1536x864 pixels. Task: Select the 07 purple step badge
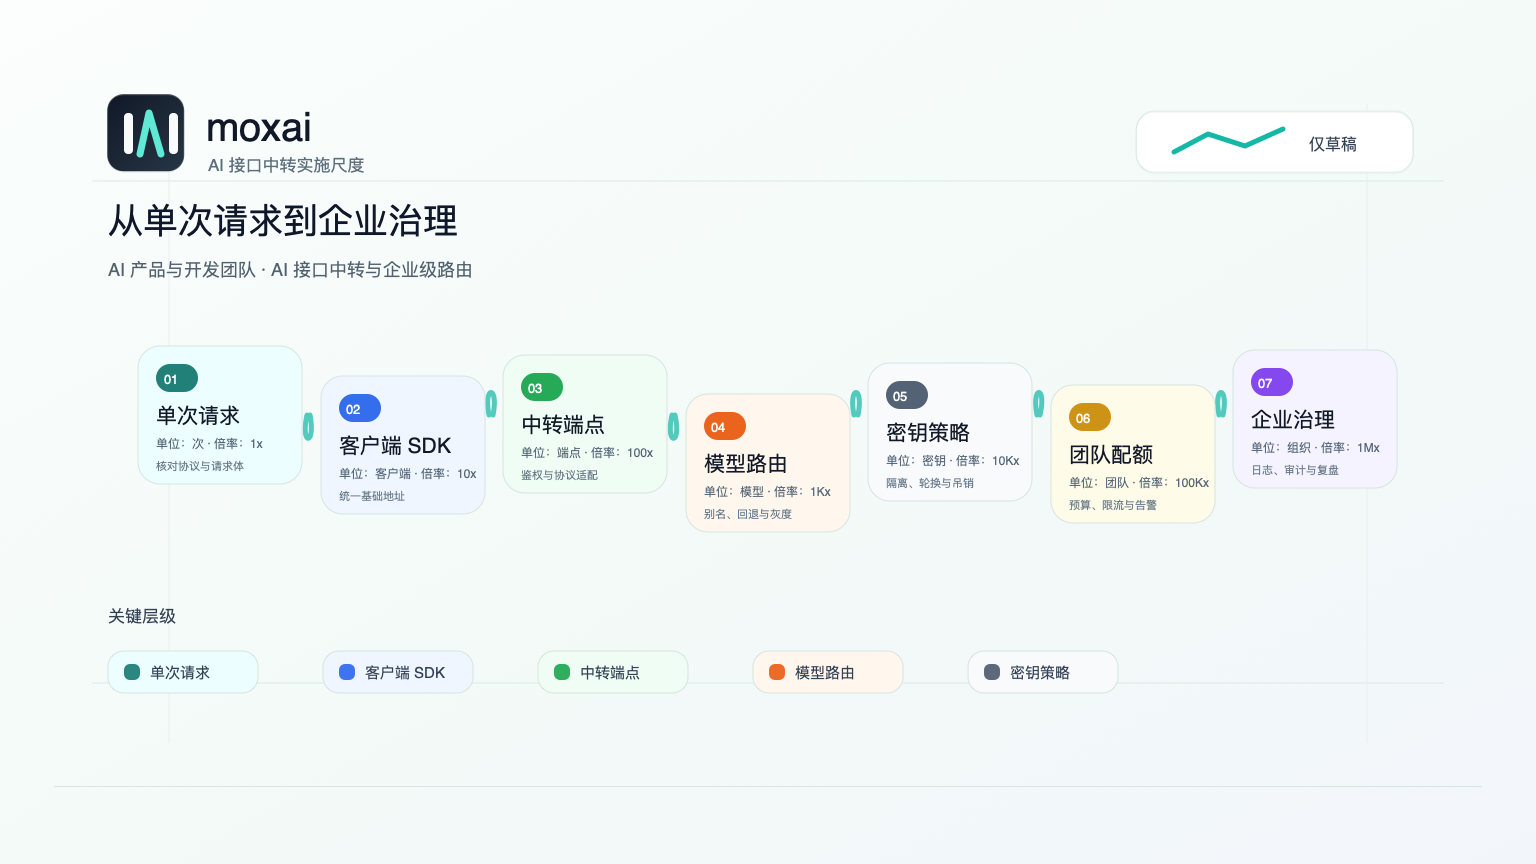1272,383
